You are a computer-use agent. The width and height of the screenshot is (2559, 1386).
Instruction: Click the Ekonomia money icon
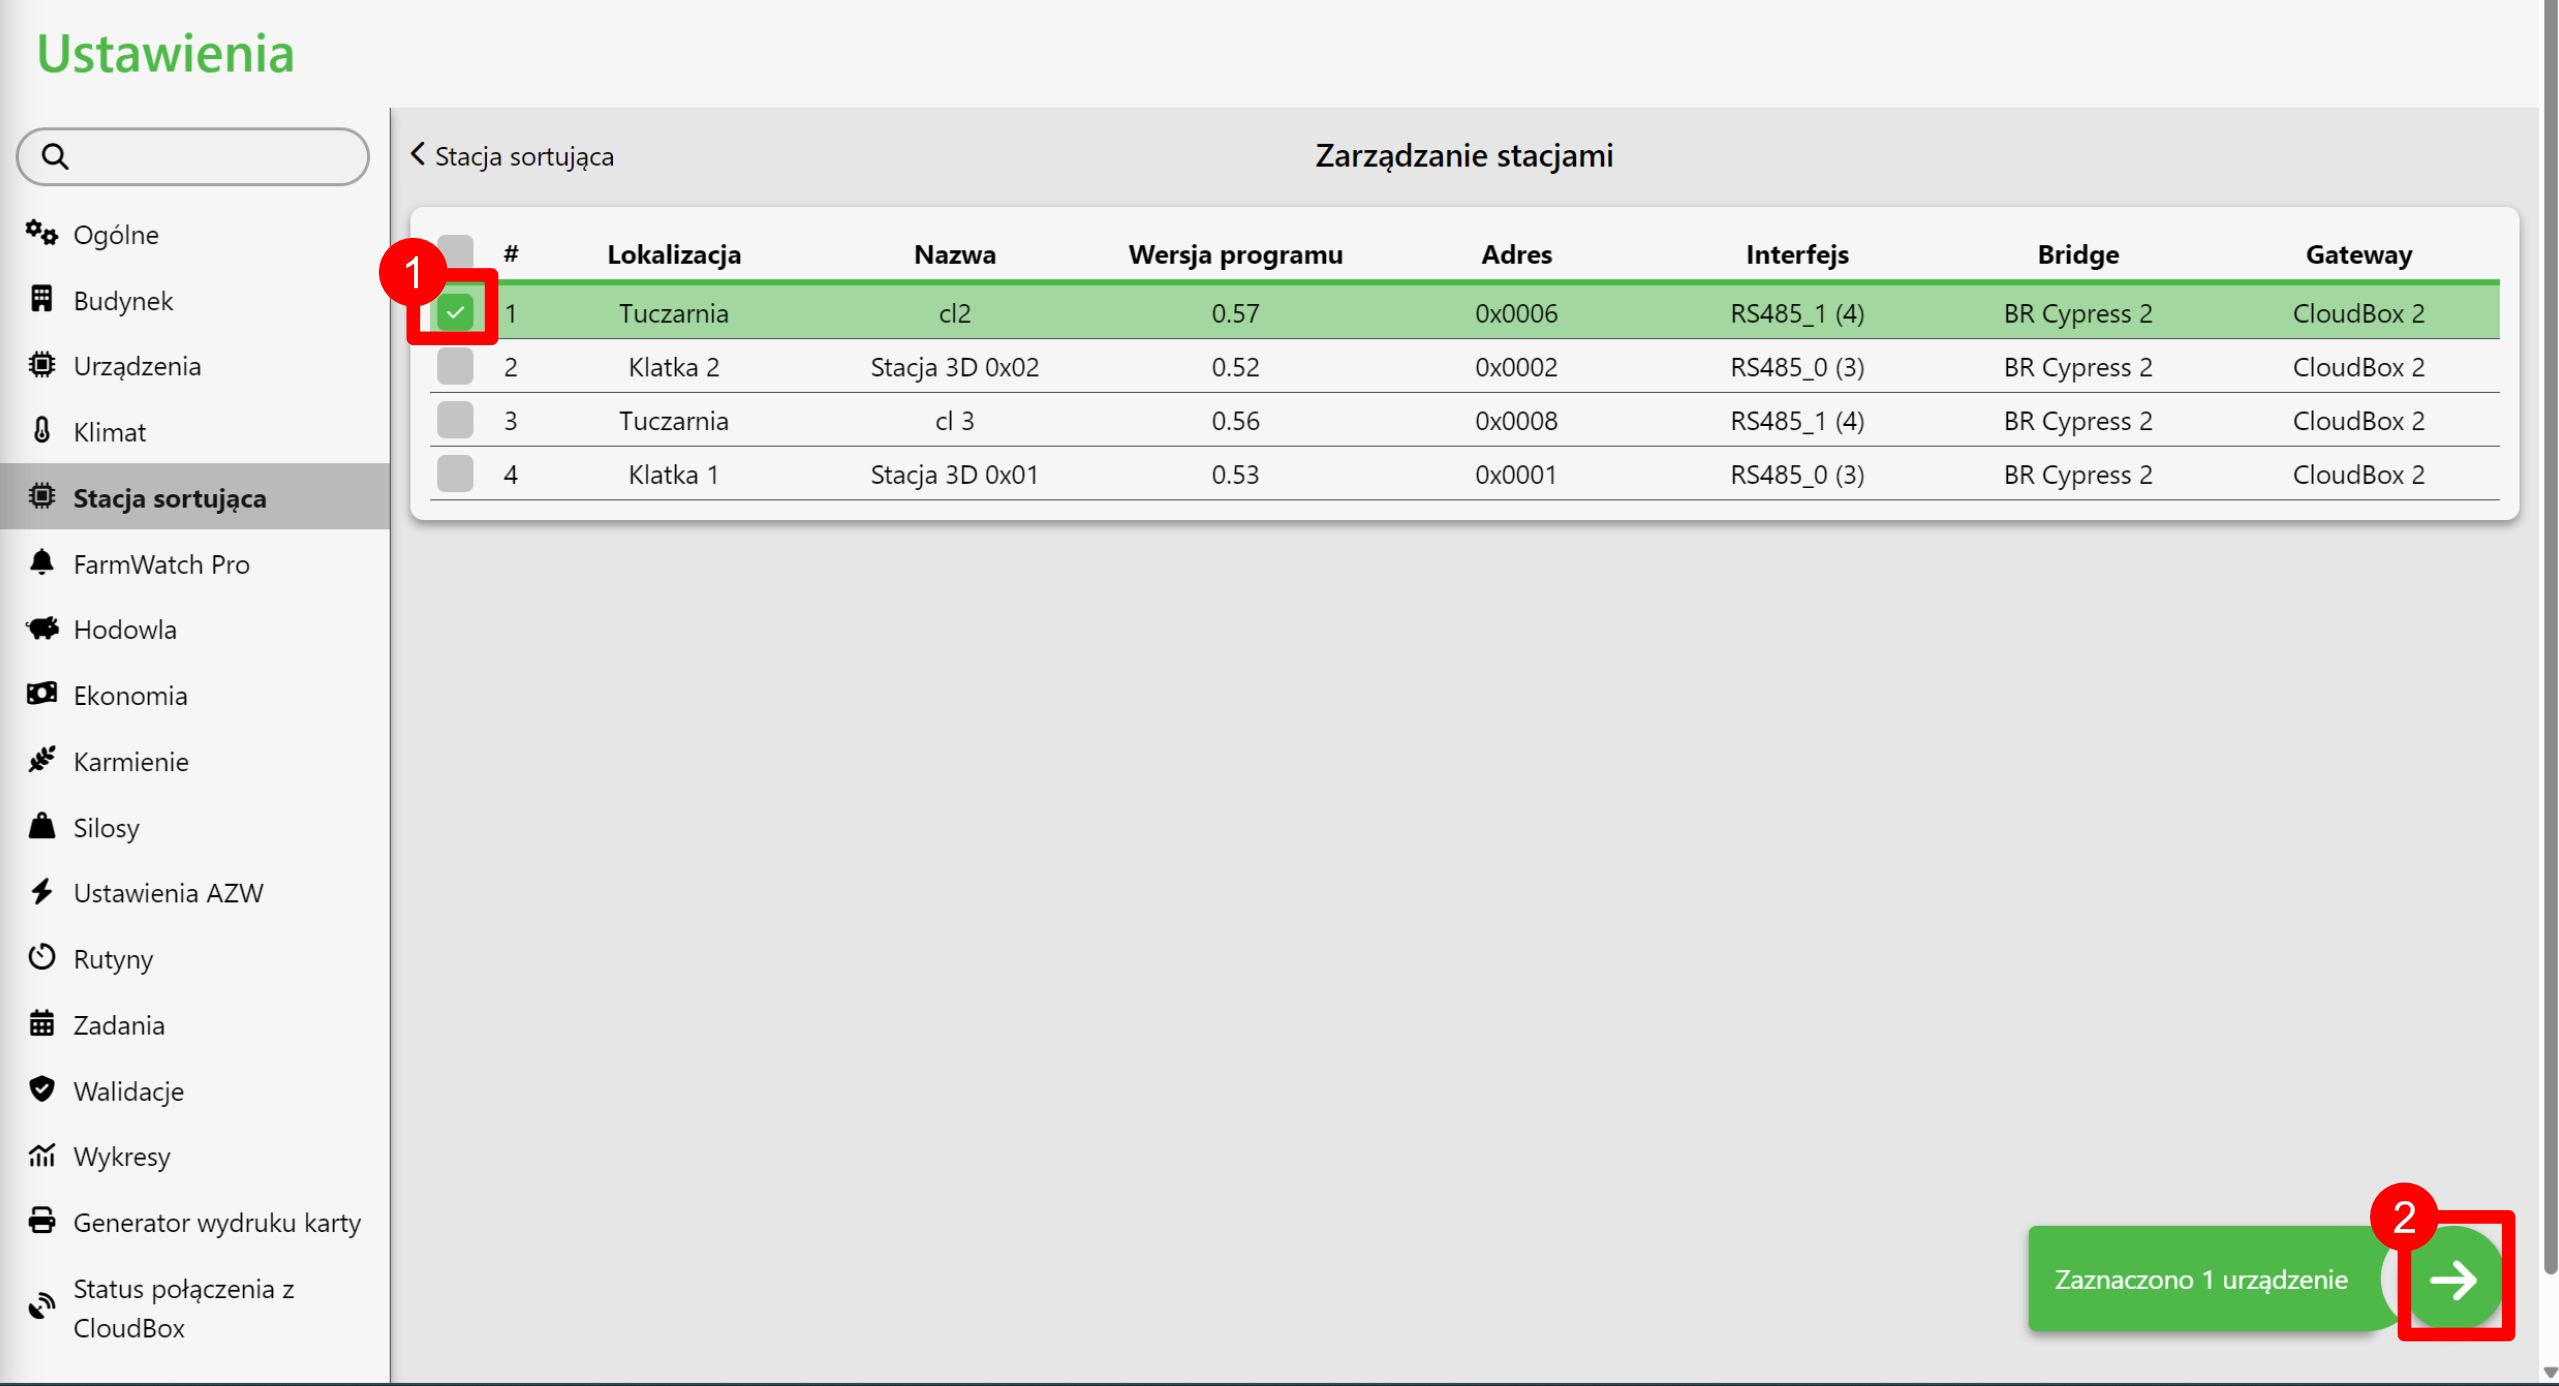[42, 694]
